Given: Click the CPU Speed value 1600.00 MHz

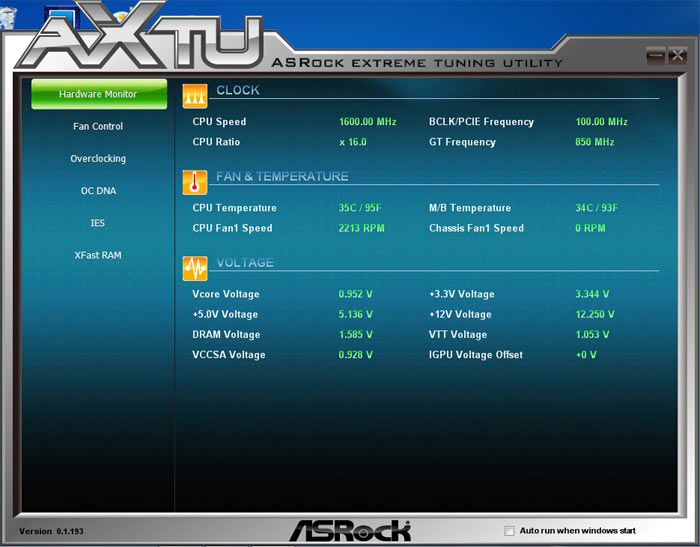Looking at the screenshot, I should (x=367, y=122).
